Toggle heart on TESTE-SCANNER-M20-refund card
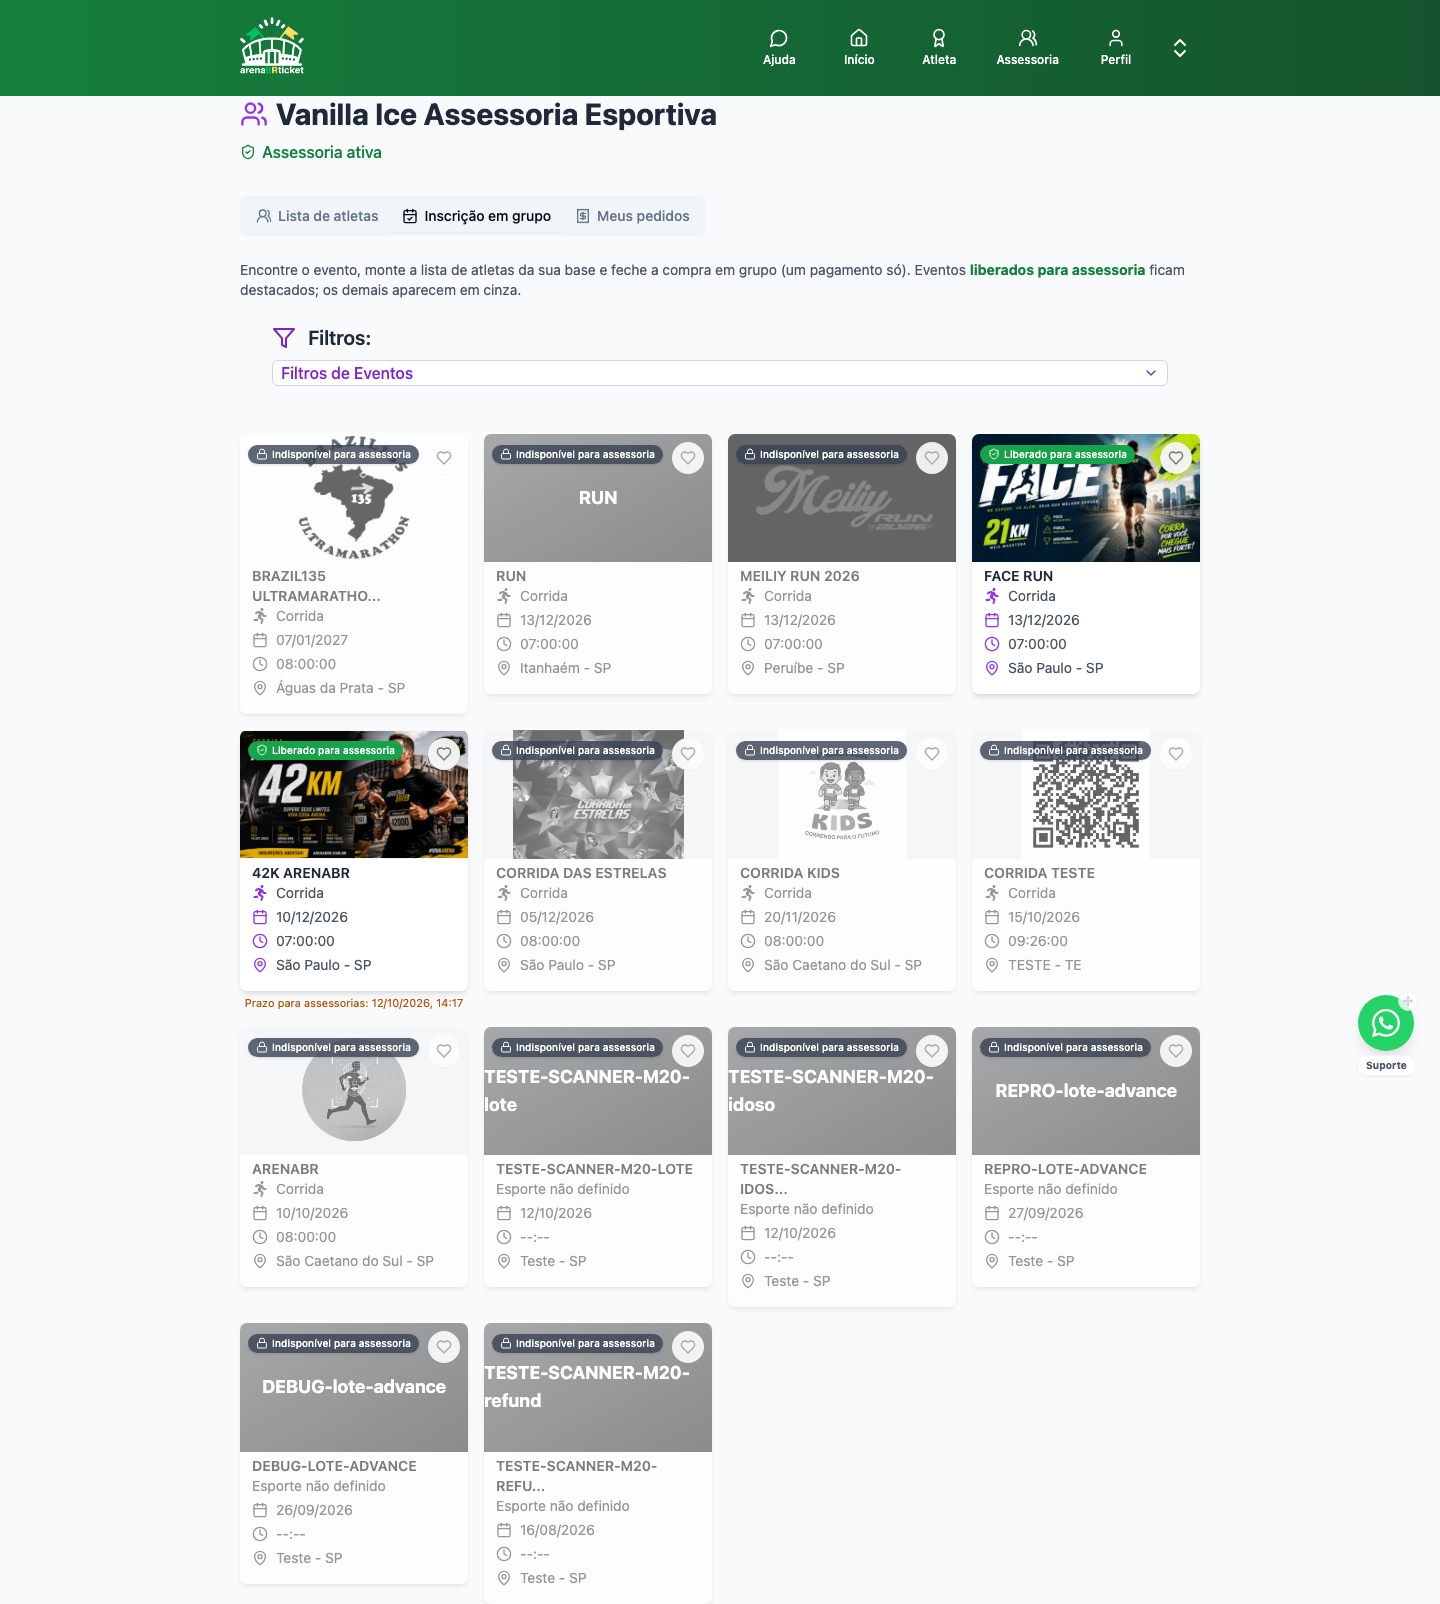1440x1604 pixels. (x=688, y=1347)
